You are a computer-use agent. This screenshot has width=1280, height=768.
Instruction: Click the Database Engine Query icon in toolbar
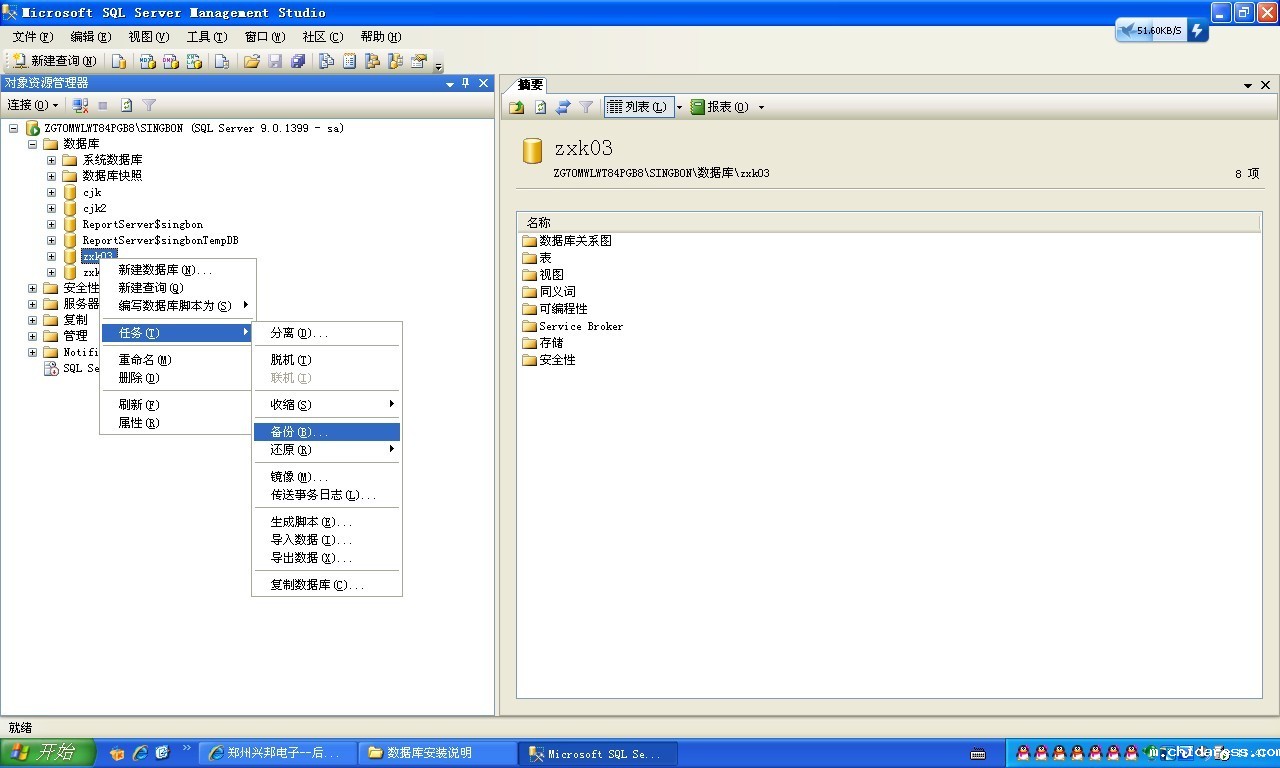pos(119,61)
